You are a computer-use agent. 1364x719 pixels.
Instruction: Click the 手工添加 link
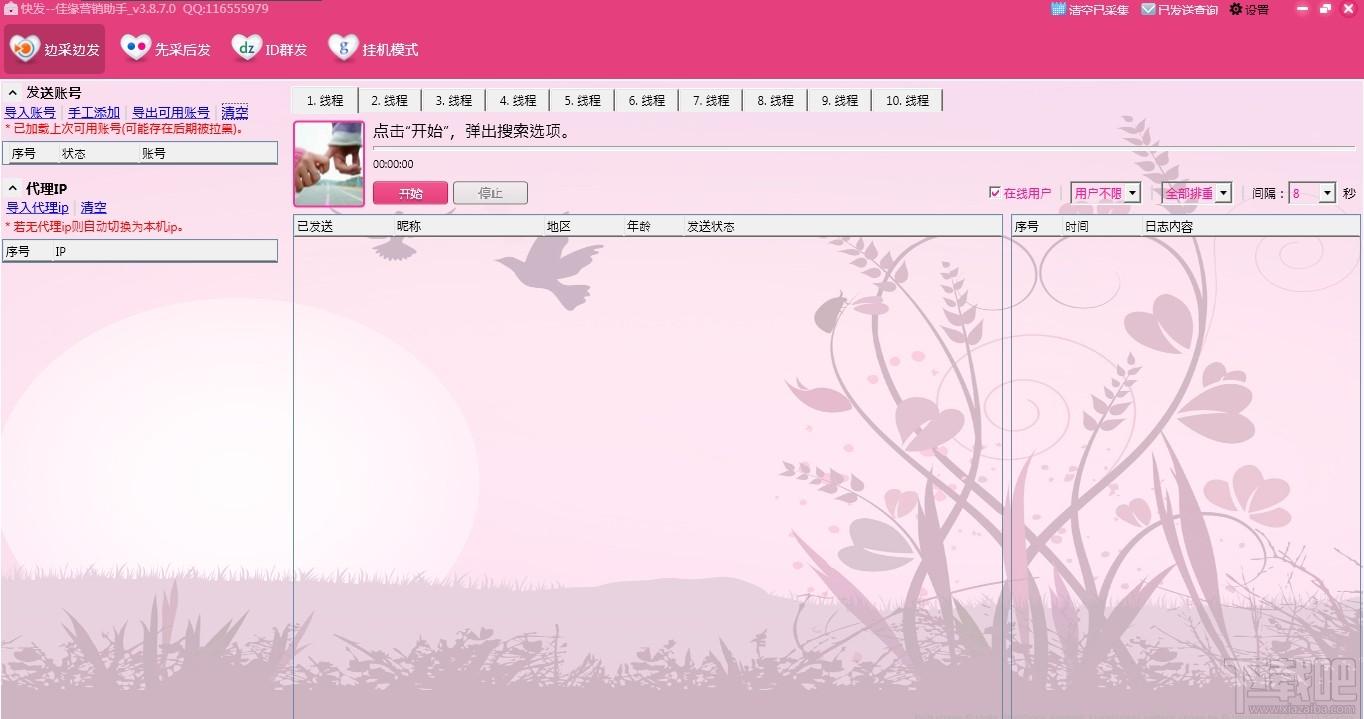click(x=94, y=113)
